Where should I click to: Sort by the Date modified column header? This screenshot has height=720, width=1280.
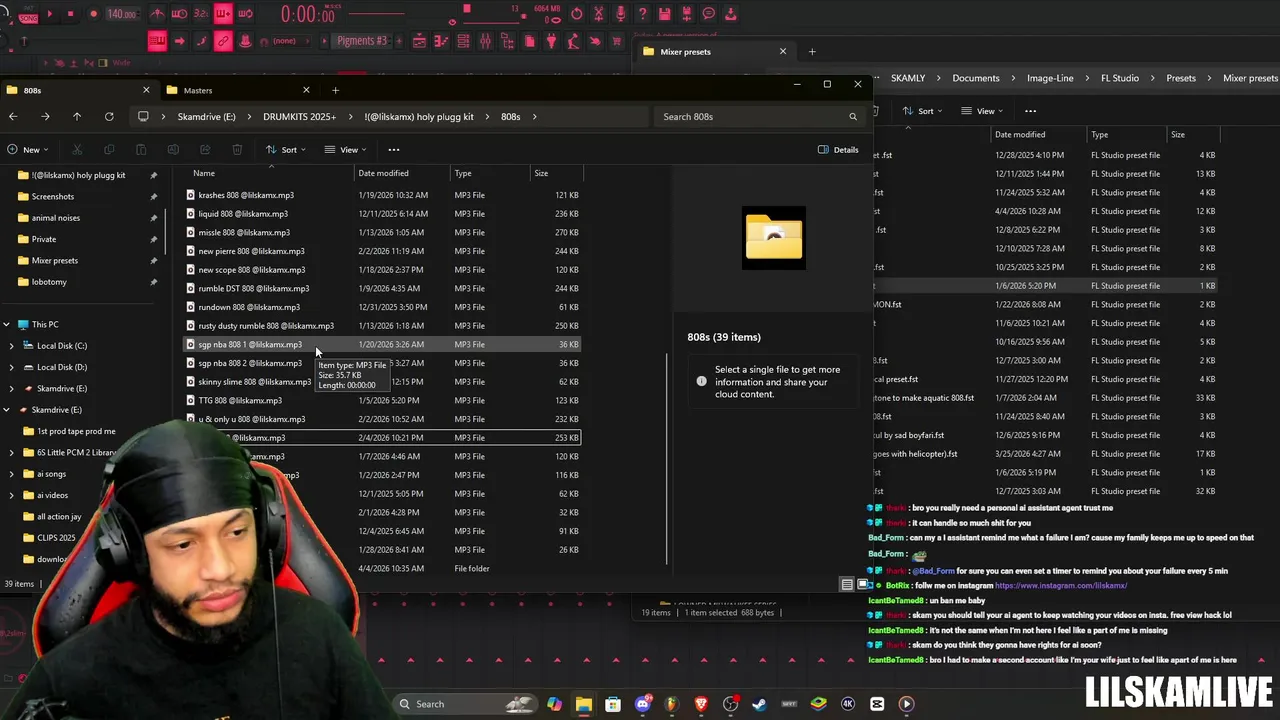(402, 173)
